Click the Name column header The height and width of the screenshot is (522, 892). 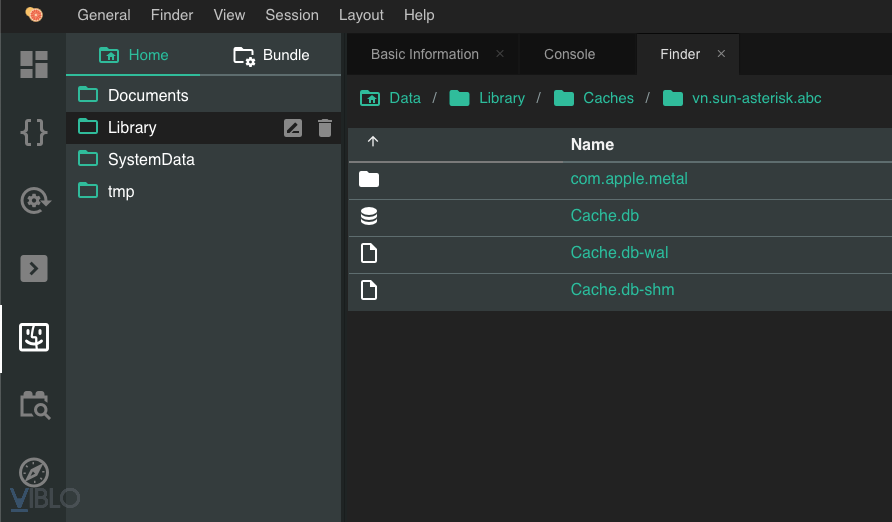pos(592,144)
